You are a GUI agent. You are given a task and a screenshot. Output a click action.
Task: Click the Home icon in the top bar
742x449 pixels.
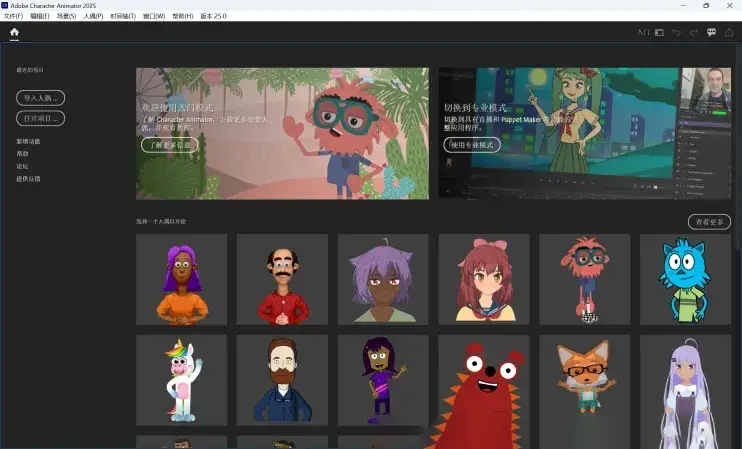click(14, 32)
